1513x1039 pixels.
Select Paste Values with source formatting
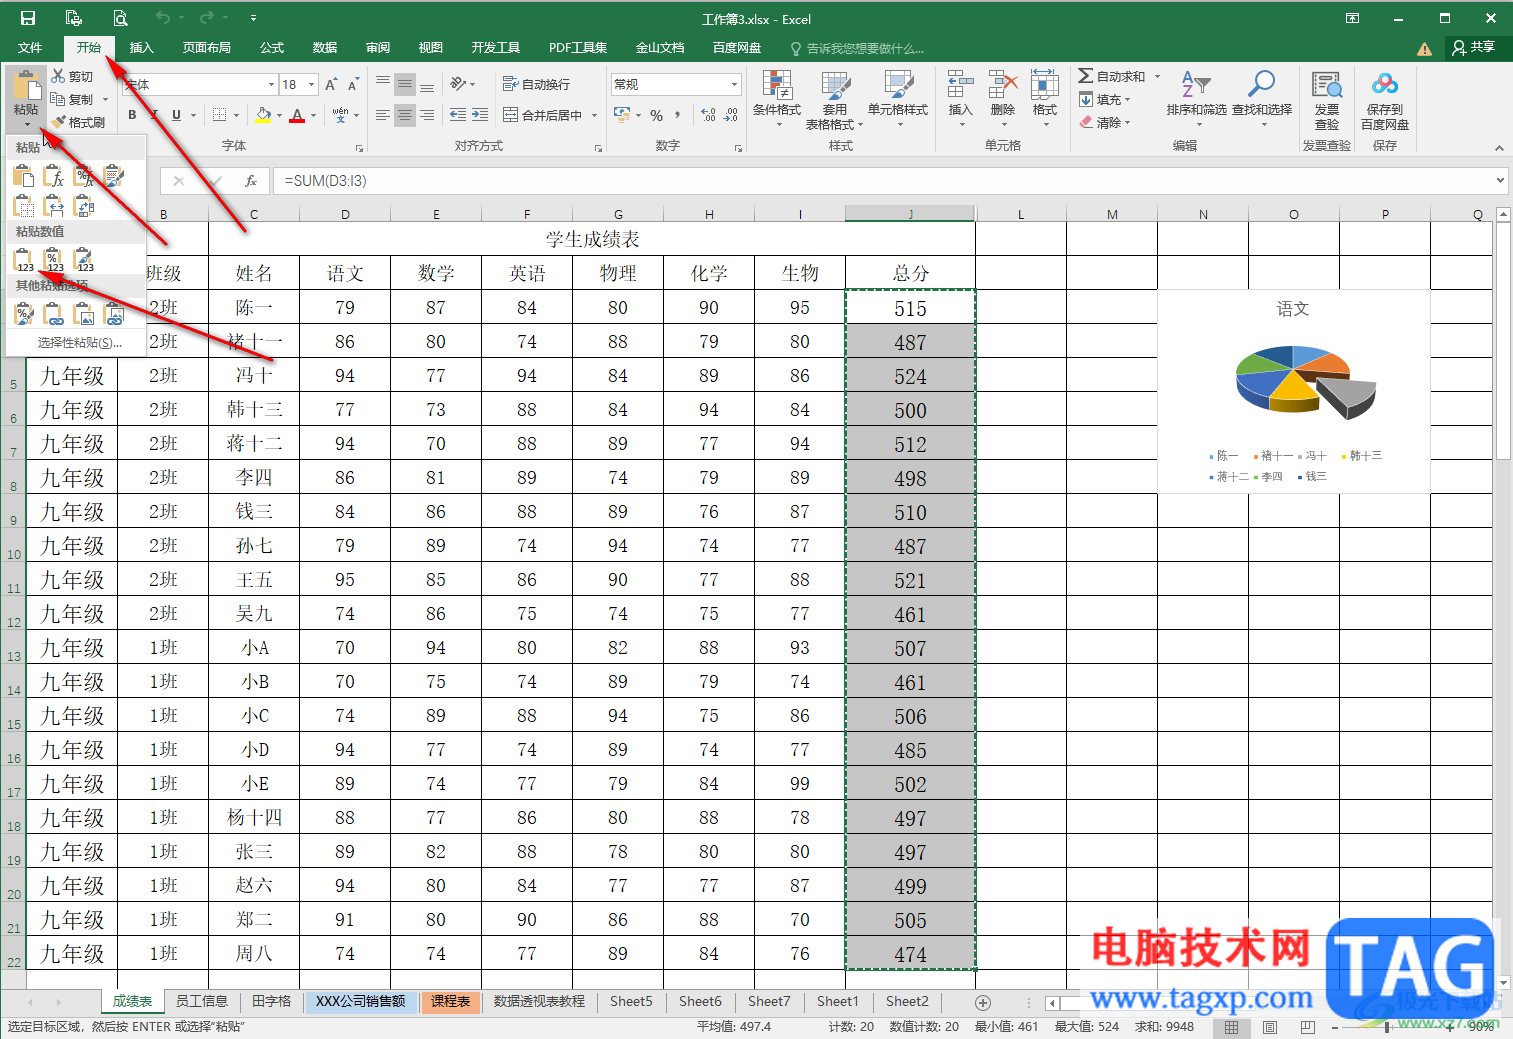pyautogui.click(x=85, y=260)
